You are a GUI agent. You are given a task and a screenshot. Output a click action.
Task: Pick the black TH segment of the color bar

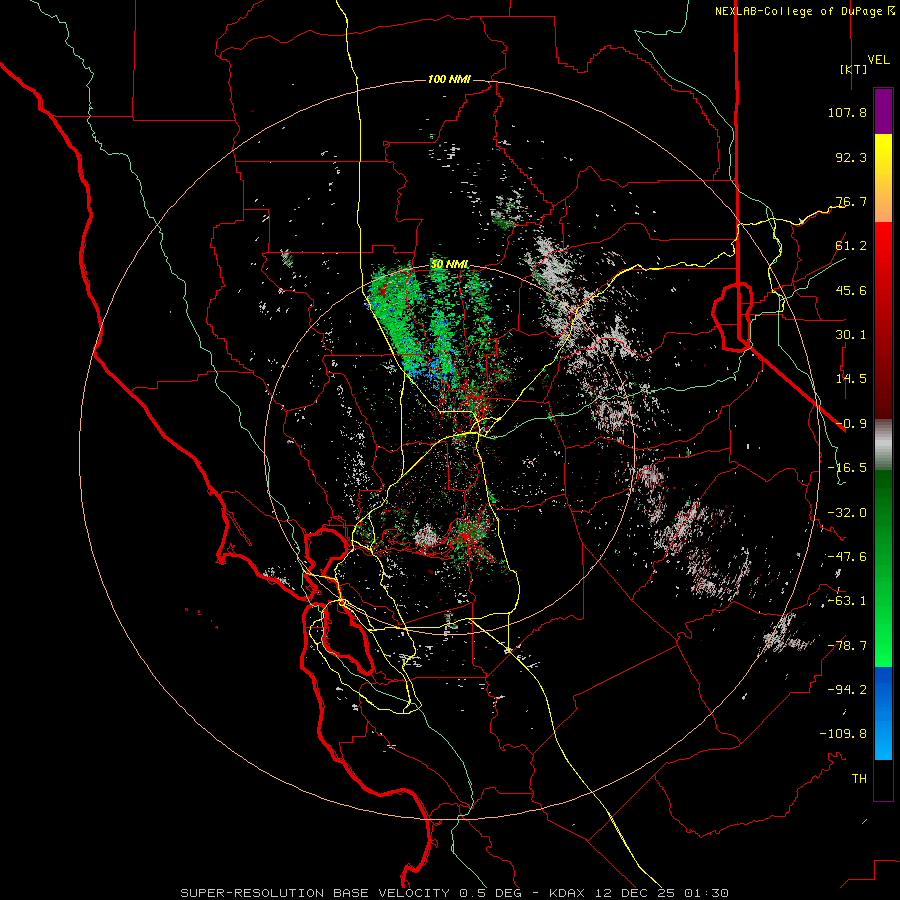883,779
